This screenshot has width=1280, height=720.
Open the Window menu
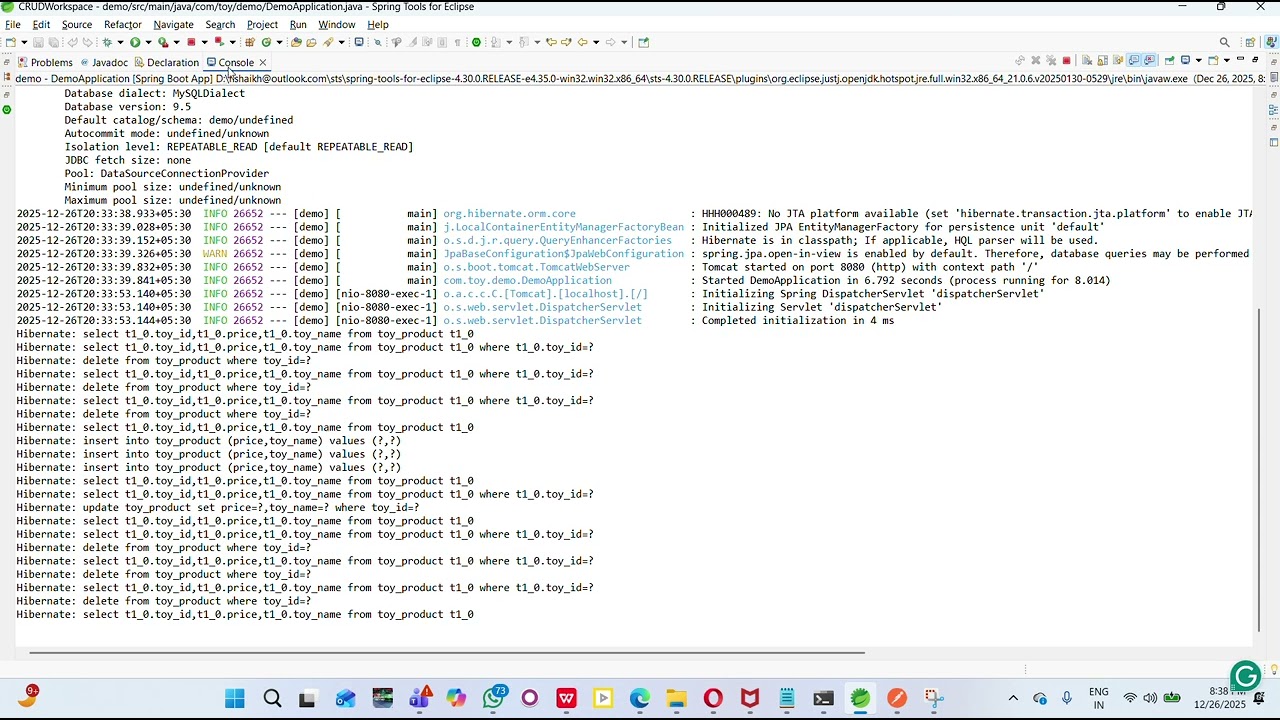click(x=337, y=25)
